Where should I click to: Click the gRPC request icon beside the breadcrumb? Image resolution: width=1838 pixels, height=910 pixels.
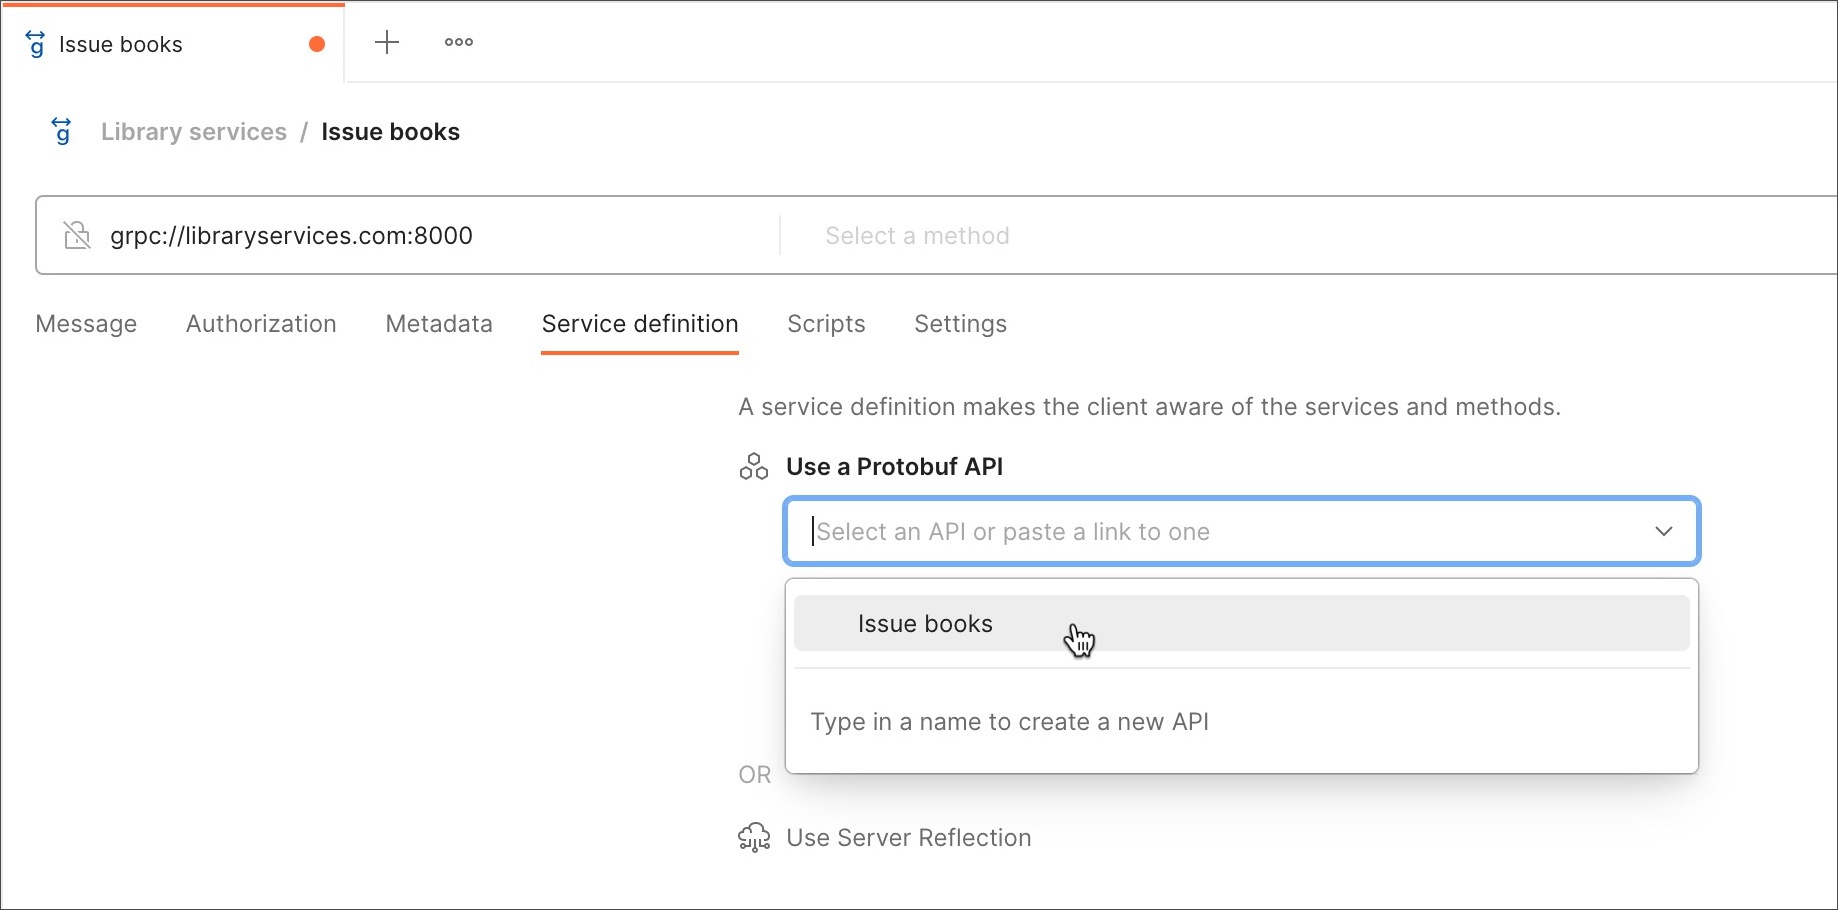(62, 131)
